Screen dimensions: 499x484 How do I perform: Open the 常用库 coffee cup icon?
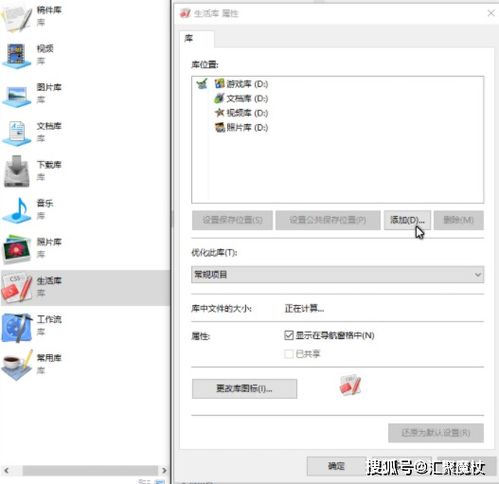coord(17,365)
